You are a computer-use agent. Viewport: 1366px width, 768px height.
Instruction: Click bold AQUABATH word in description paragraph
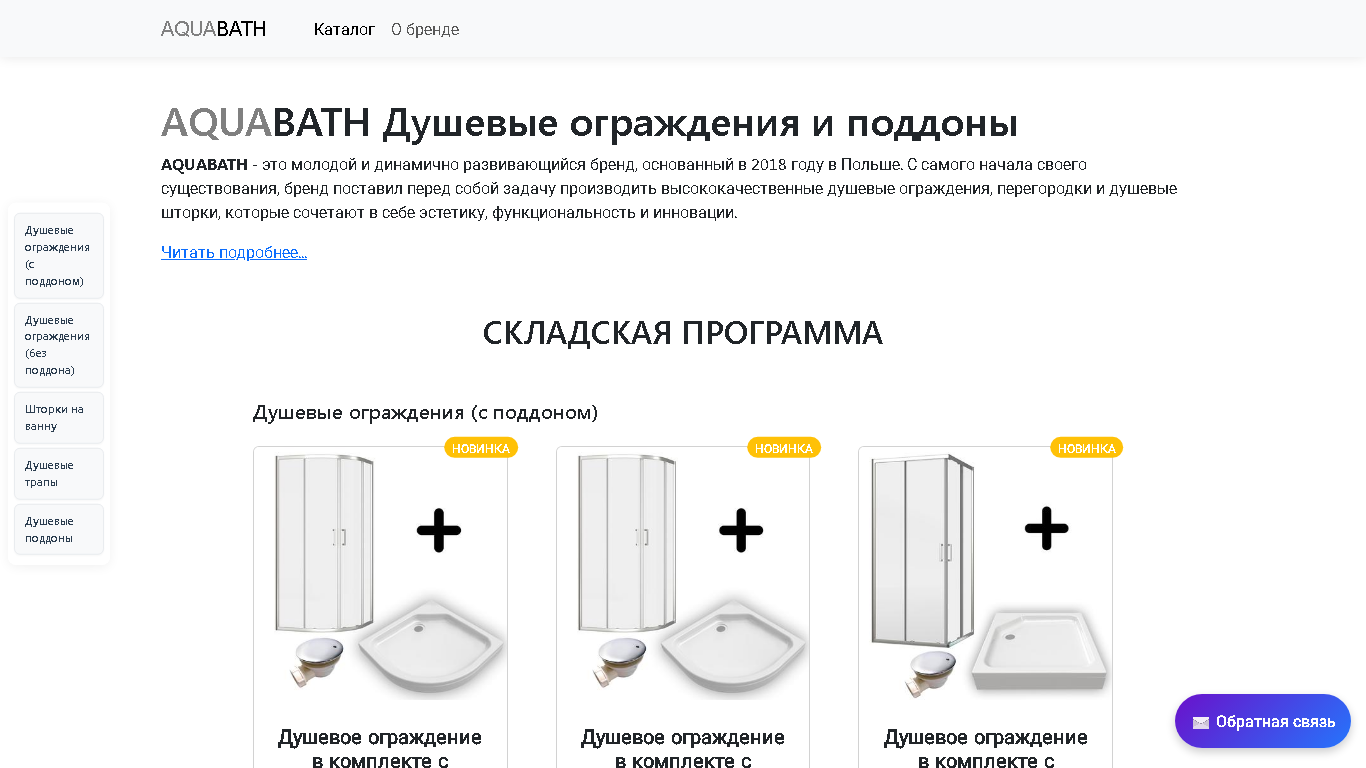[x=204, y=164]
